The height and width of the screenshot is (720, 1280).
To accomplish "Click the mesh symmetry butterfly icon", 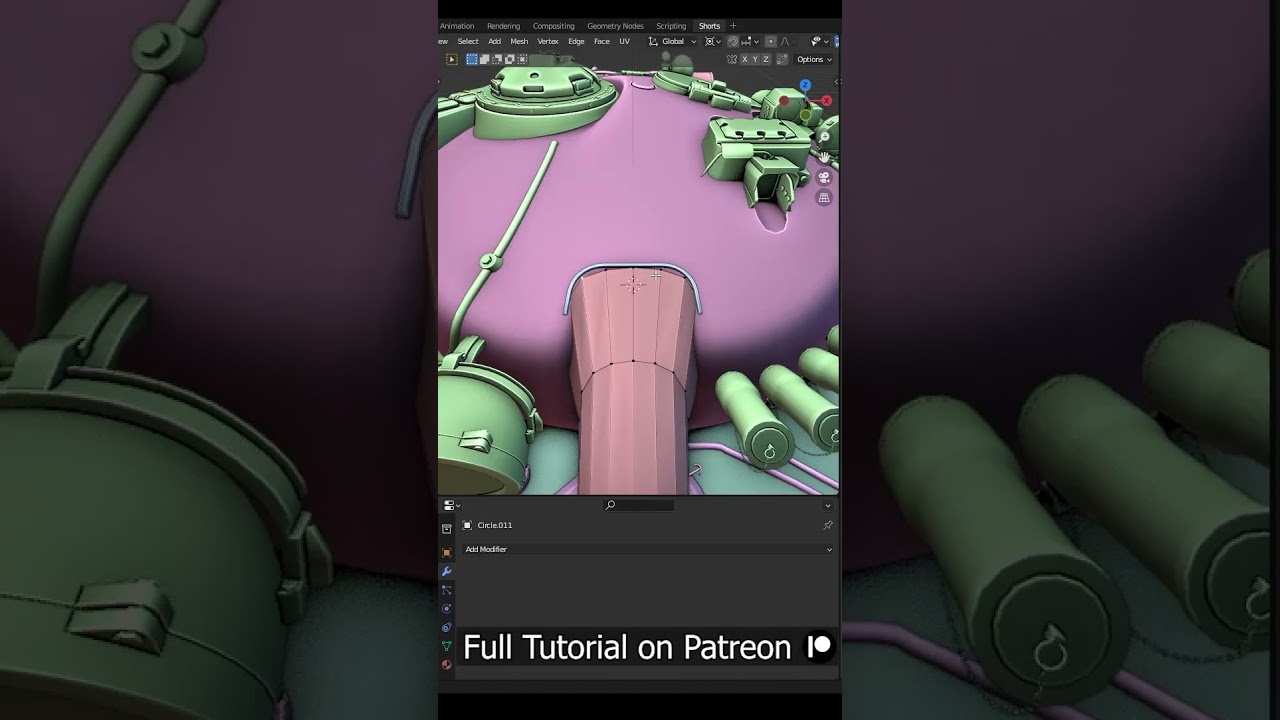I will 731,59.
